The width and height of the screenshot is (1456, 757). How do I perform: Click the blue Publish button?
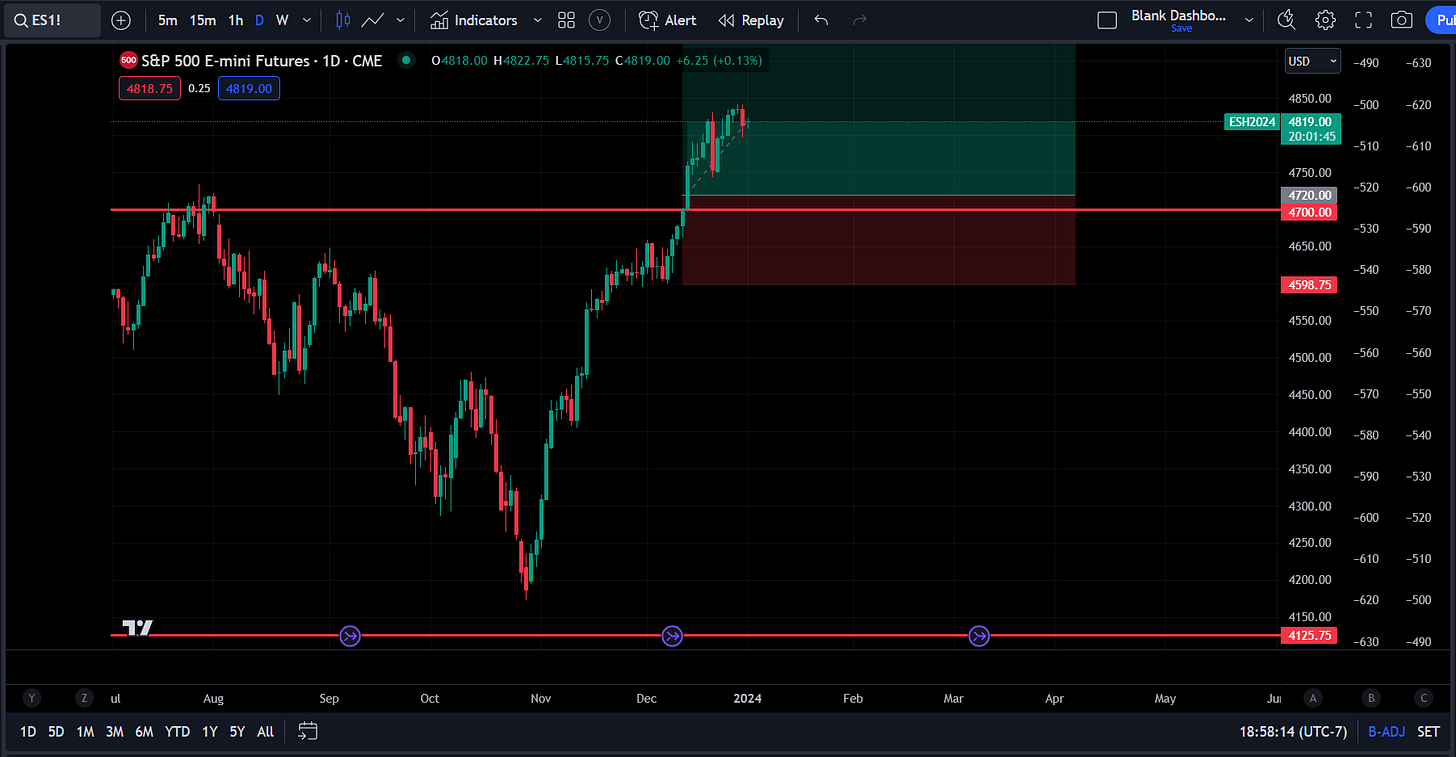click(x=1441, y=20)
